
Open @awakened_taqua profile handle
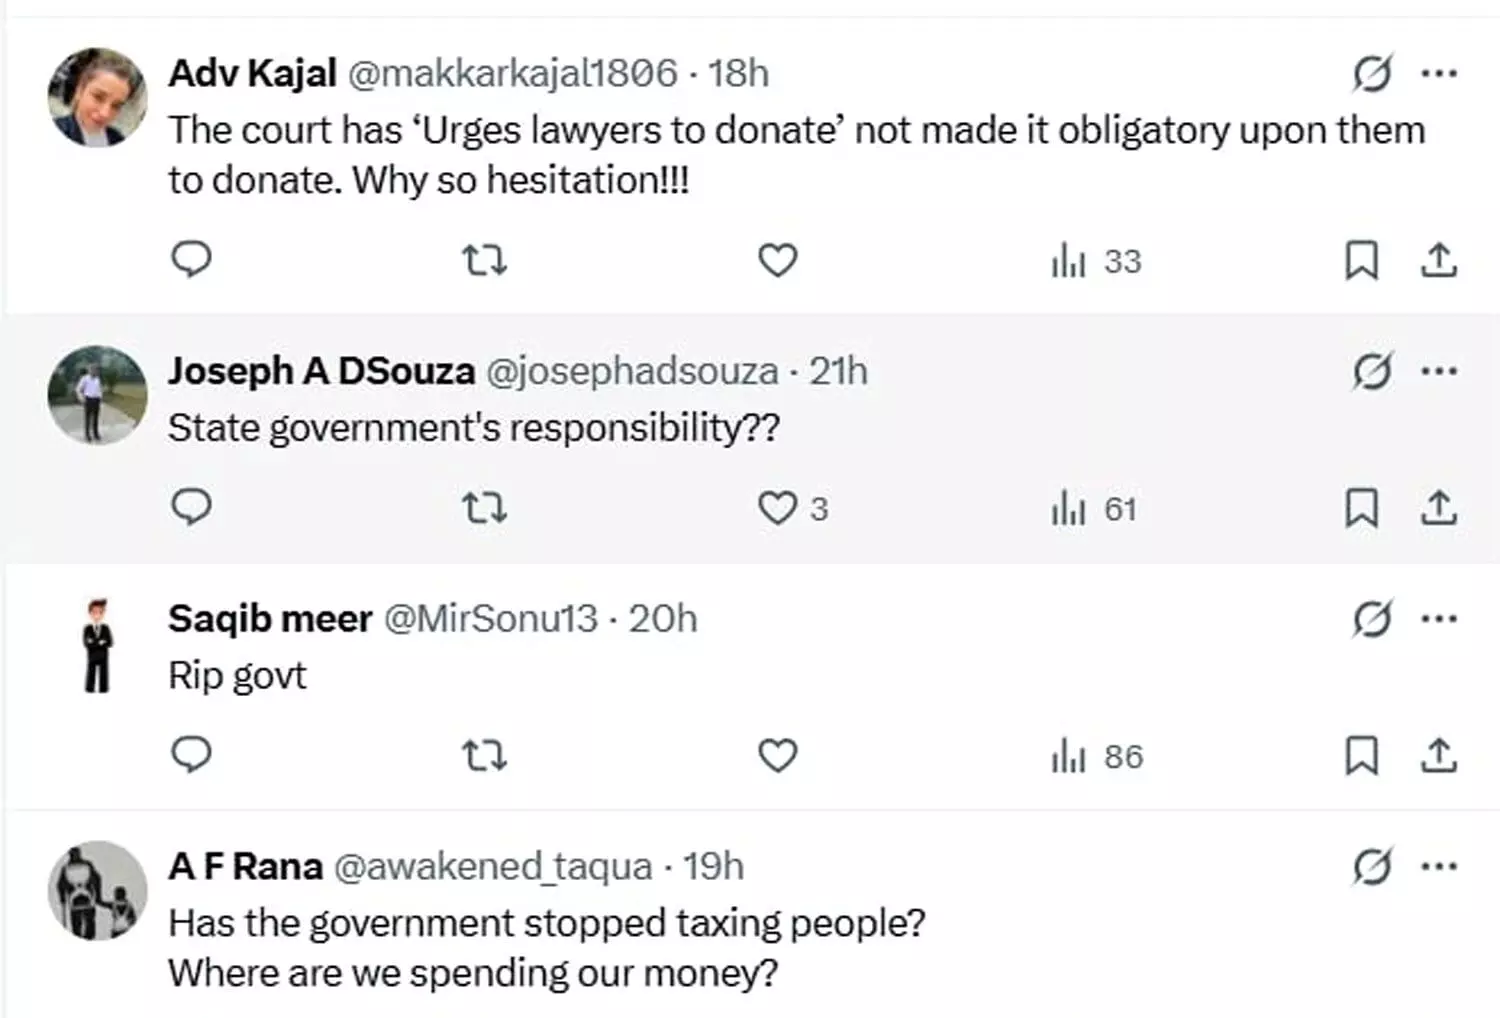(492, 866)
